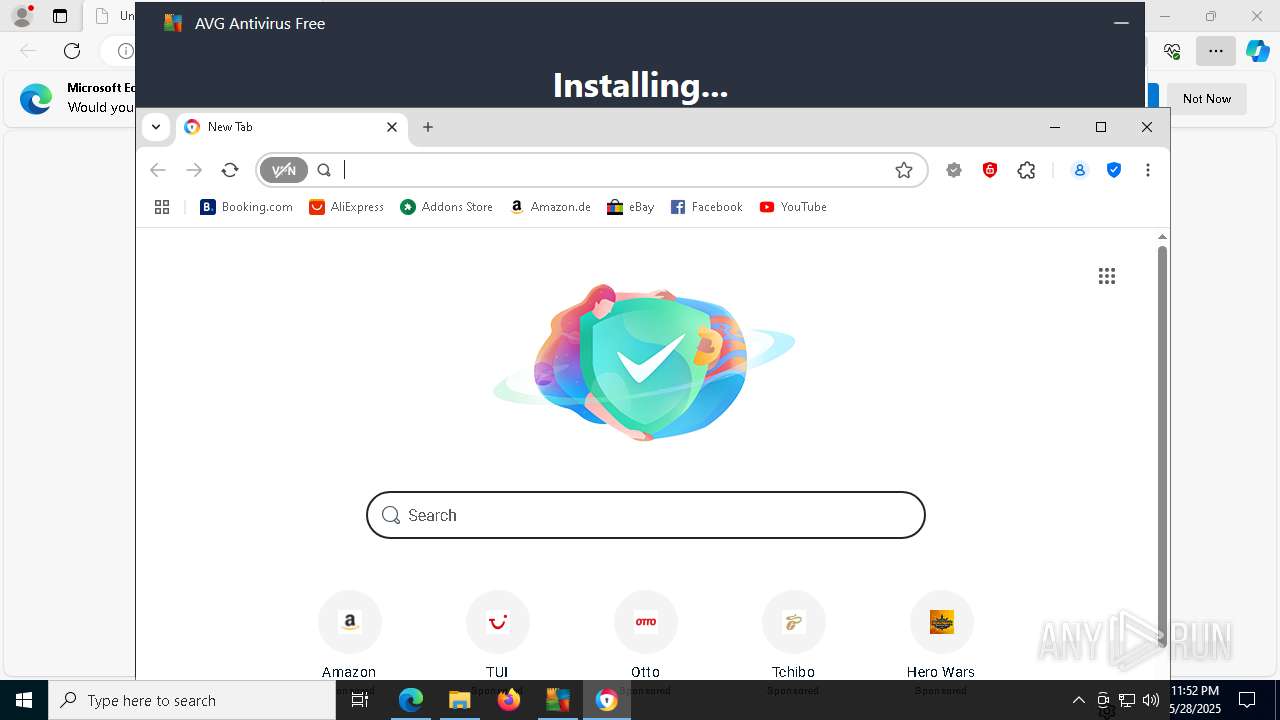Expand the tab search dropdown chevron

(x=156, y=127)
